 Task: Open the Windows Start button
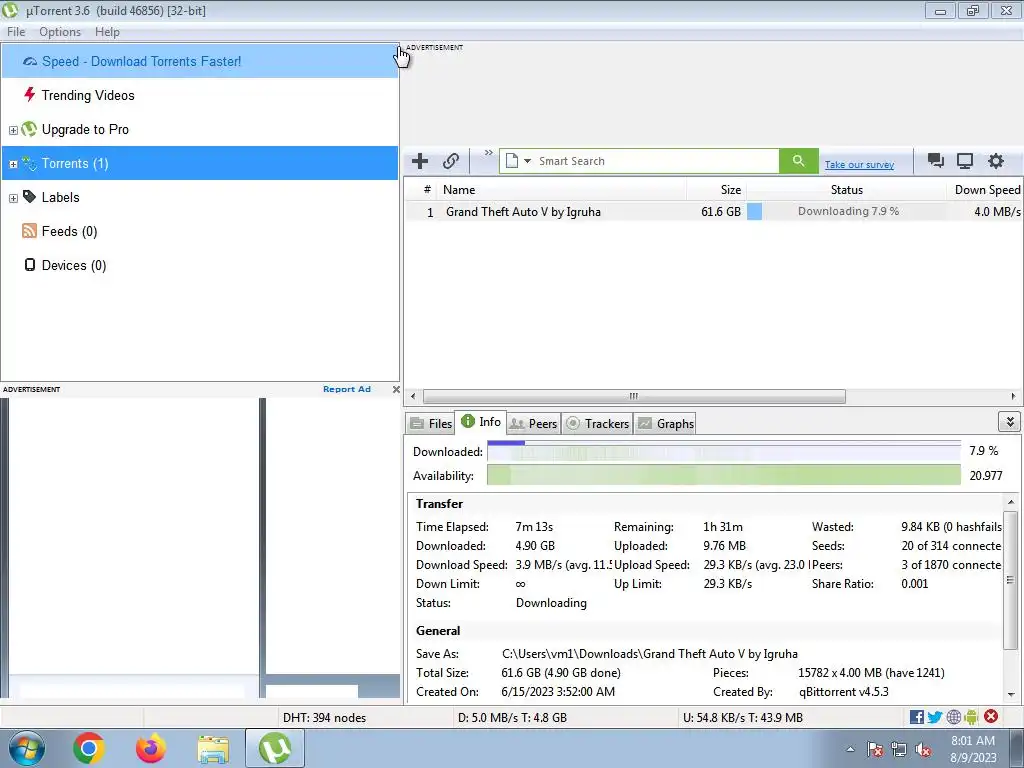(x=27, y=748)
